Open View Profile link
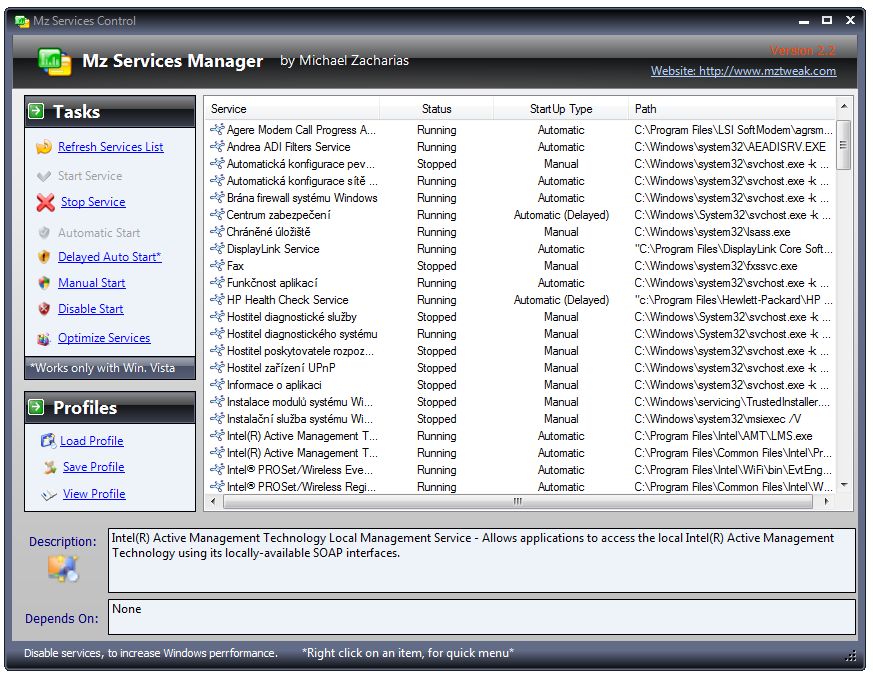This screenshot has height=678, width=873. pos(94,494)
